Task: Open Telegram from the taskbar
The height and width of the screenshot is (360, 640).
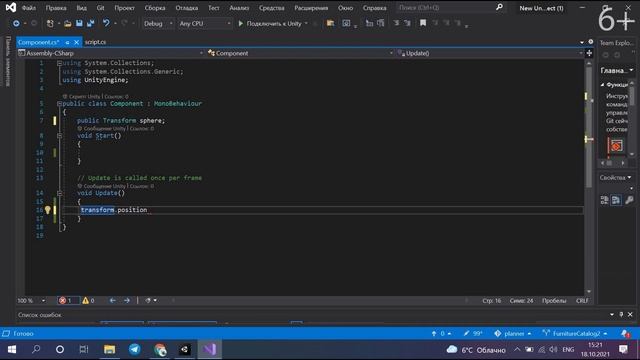Action: 135,349
